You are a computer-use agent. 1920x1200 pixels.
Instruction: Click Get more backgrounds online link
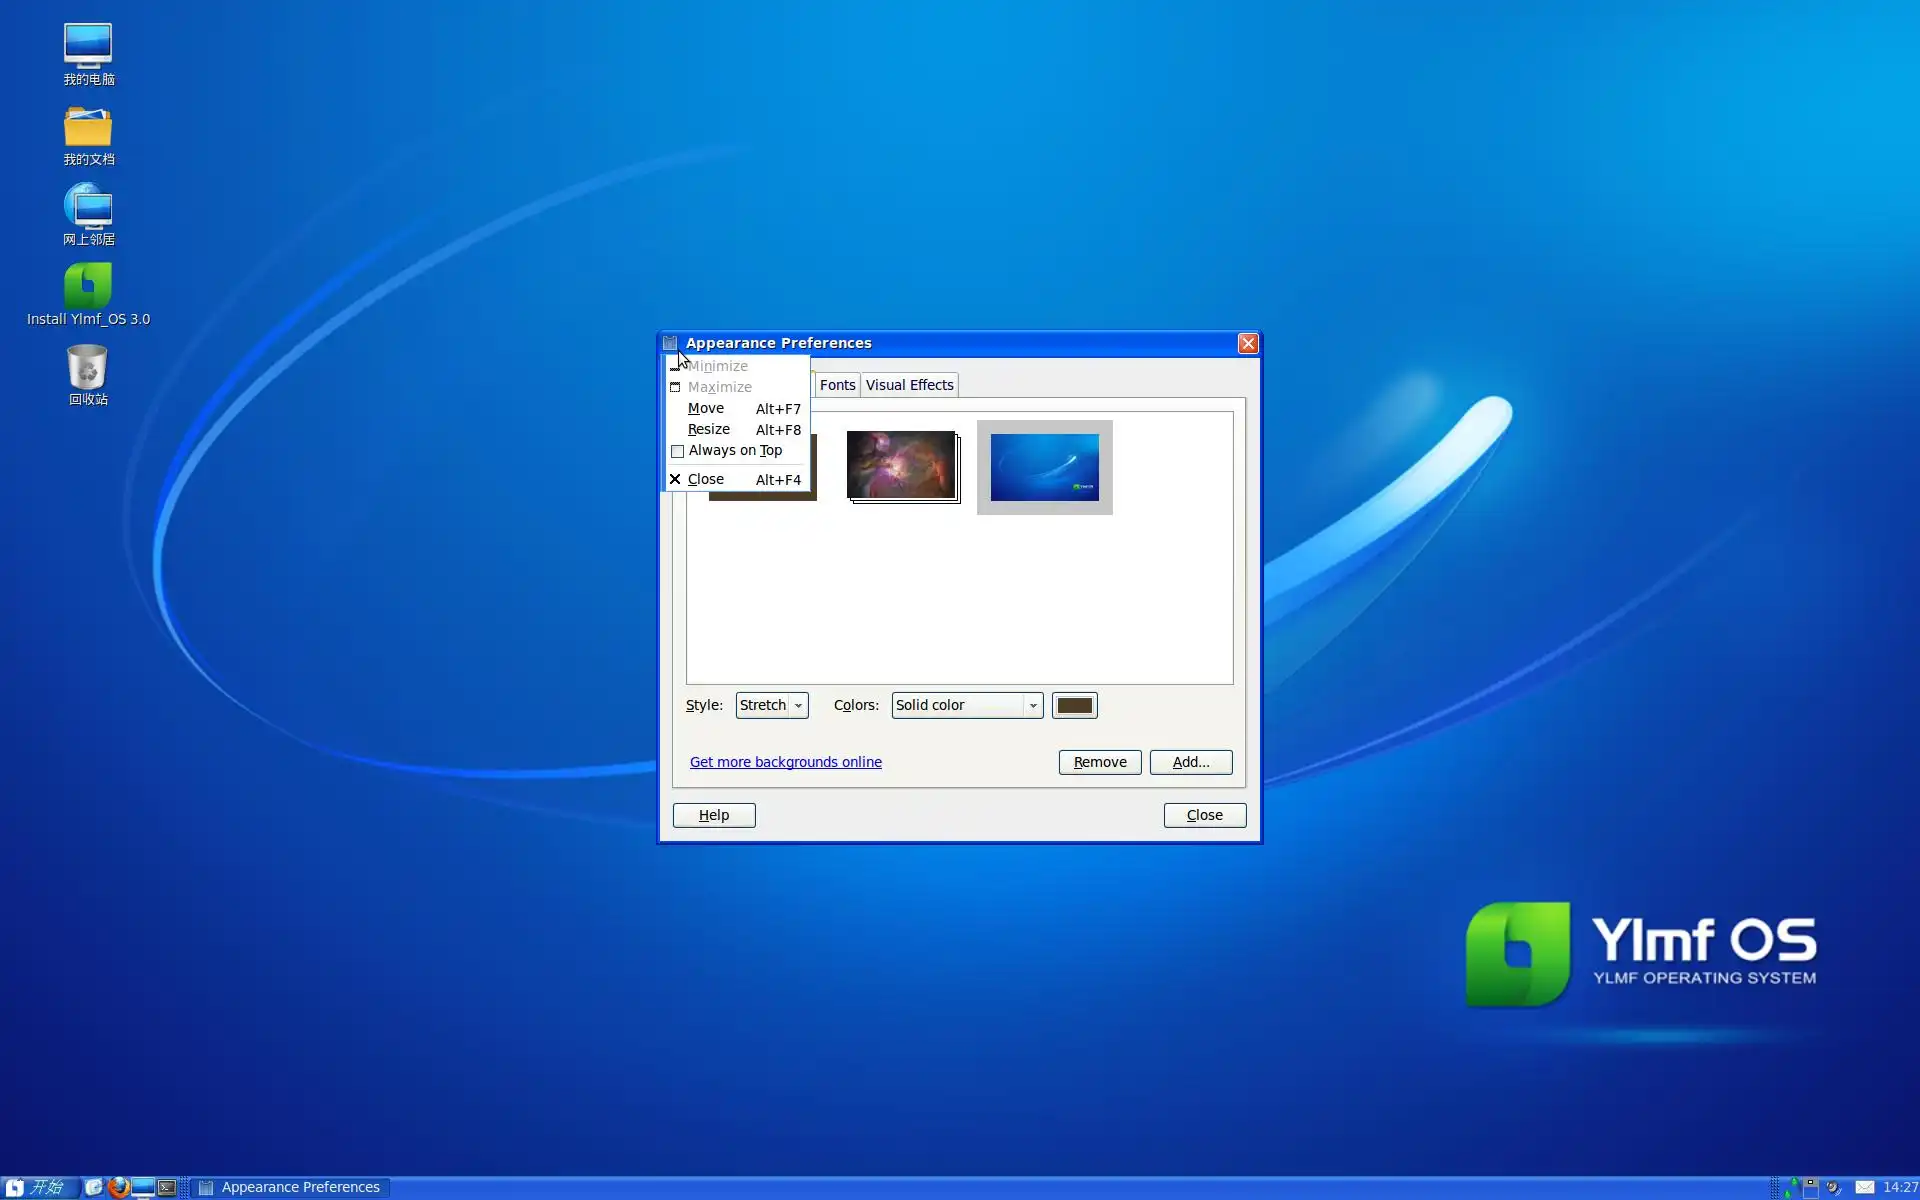click(785, 762)
